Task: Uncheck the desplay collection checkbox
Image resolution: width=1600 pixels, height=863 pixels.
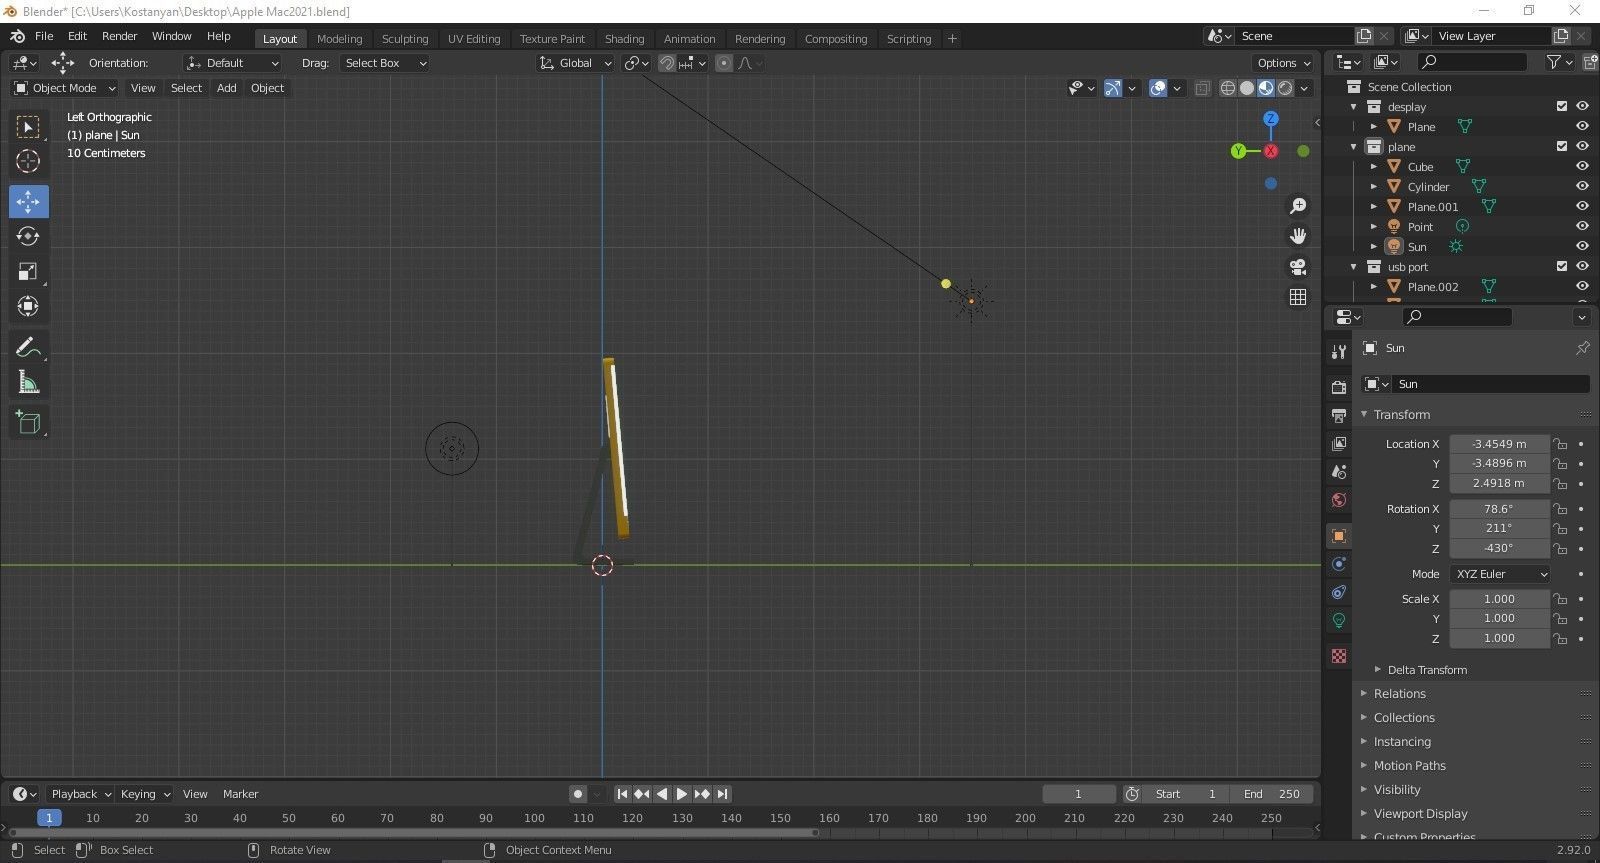Action: coord(1561,107)
